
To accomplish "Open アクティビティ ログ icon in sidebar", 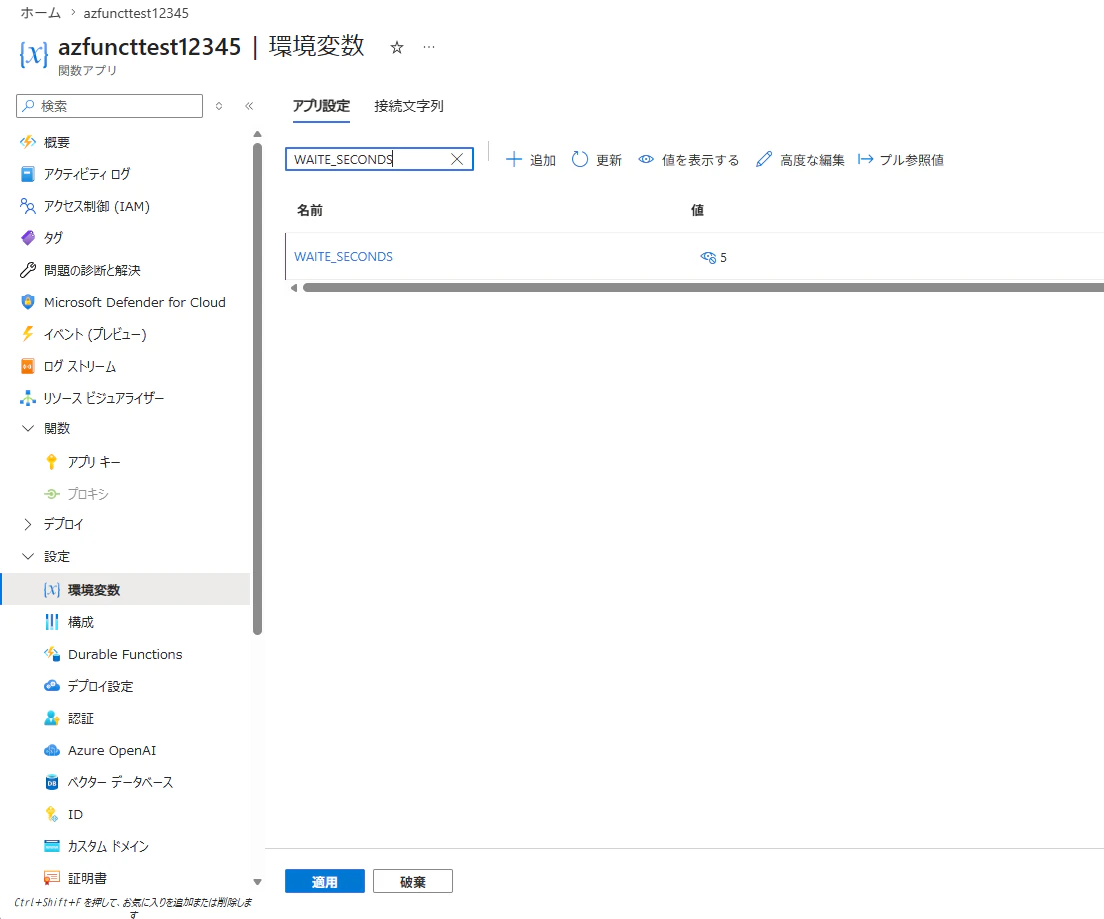I will click(27, 174).
